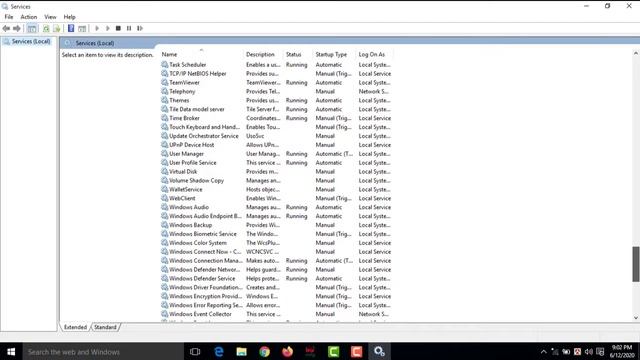The height and width of the screenshot is (360, 640).
Task: Open the Action menu
Action: coord(29,17)
